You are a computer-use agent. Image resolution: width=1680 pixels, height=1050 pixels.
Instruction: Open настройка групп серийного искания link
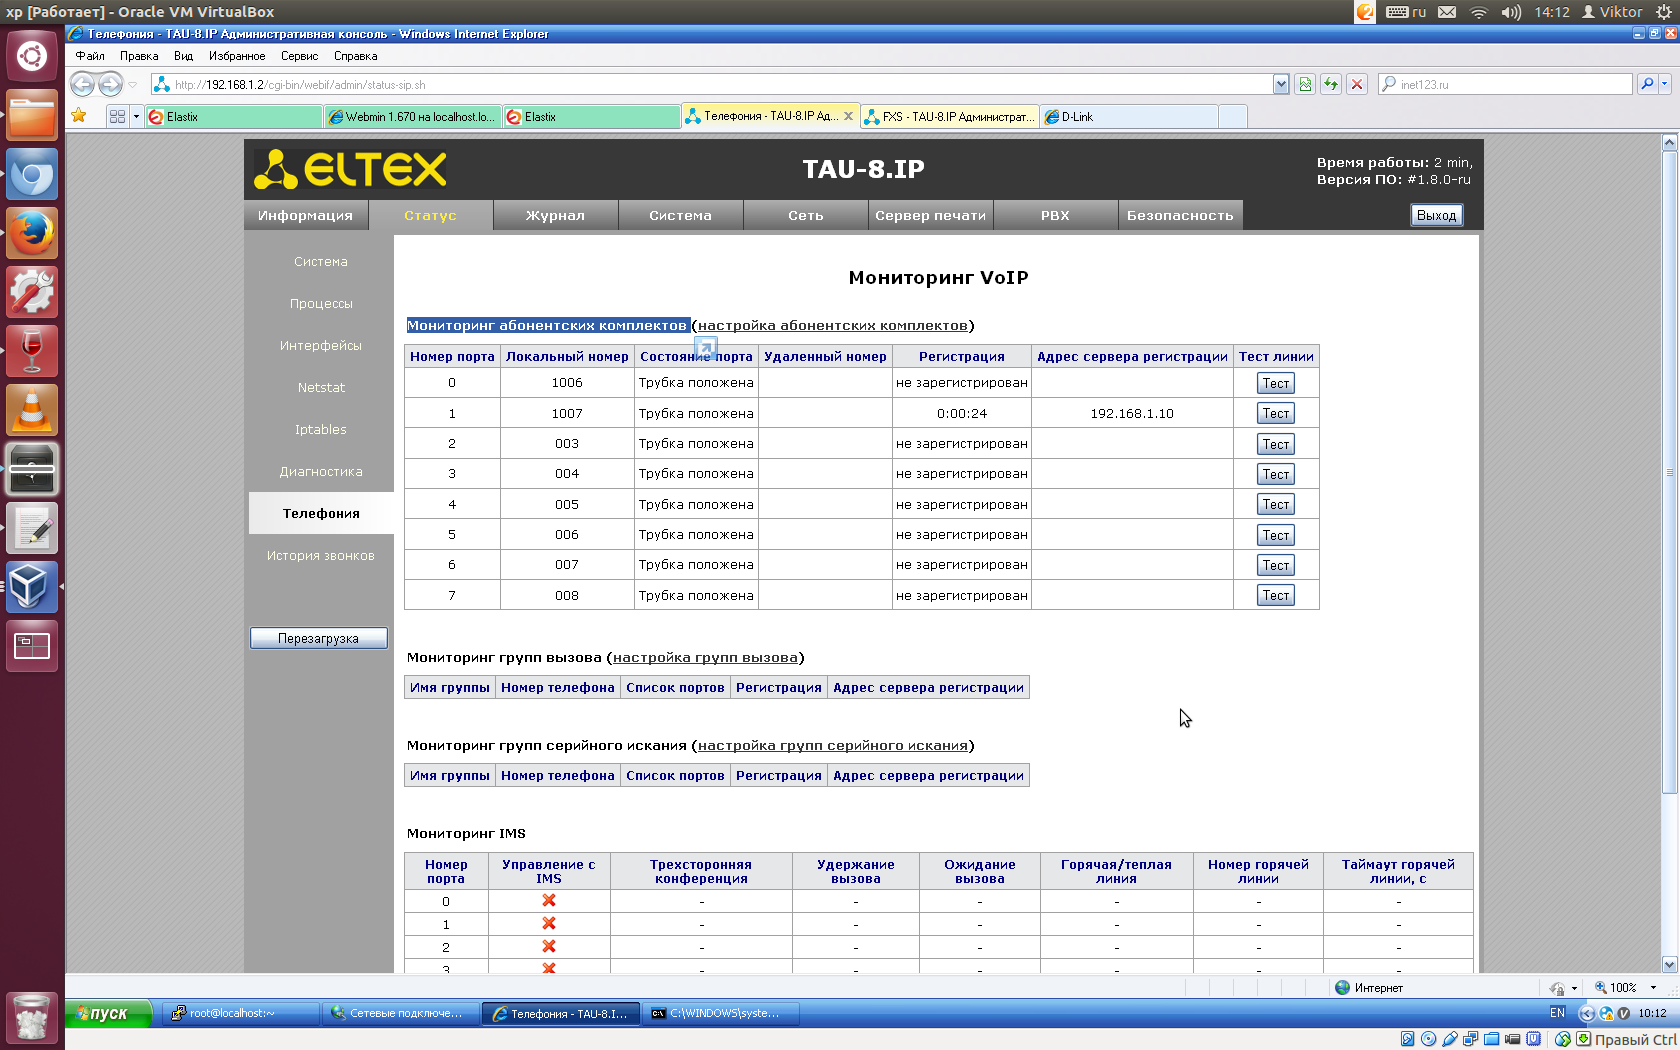coord(833,745)
